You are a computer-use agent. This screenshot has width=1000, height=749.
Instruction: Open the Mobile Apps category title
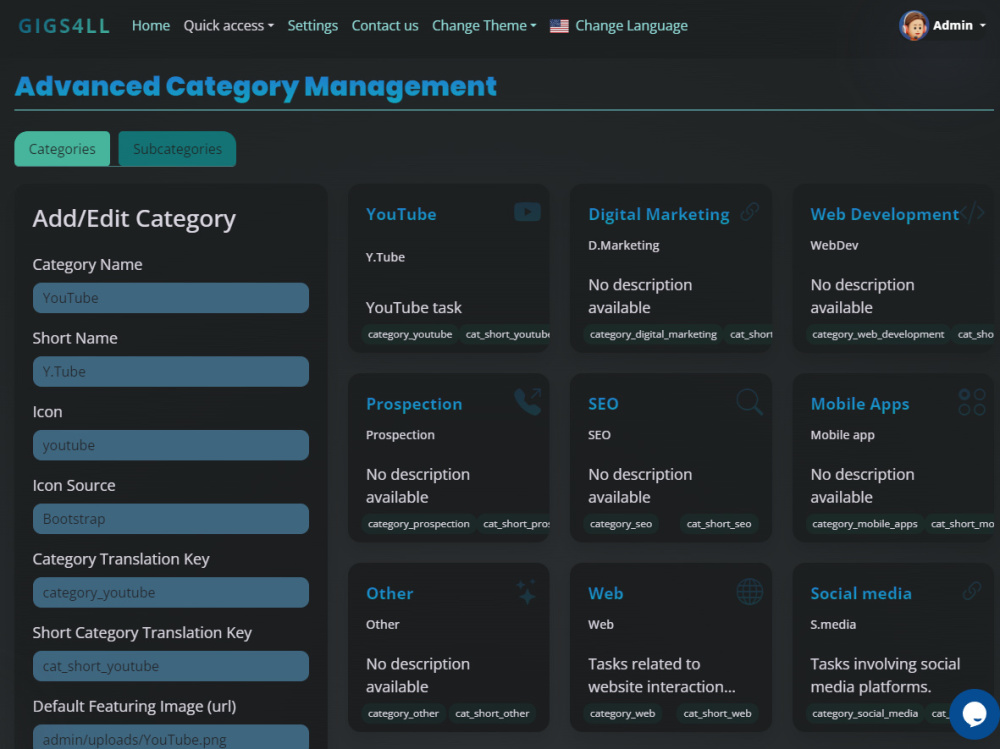pyautogui.click(x=860, y=404)
